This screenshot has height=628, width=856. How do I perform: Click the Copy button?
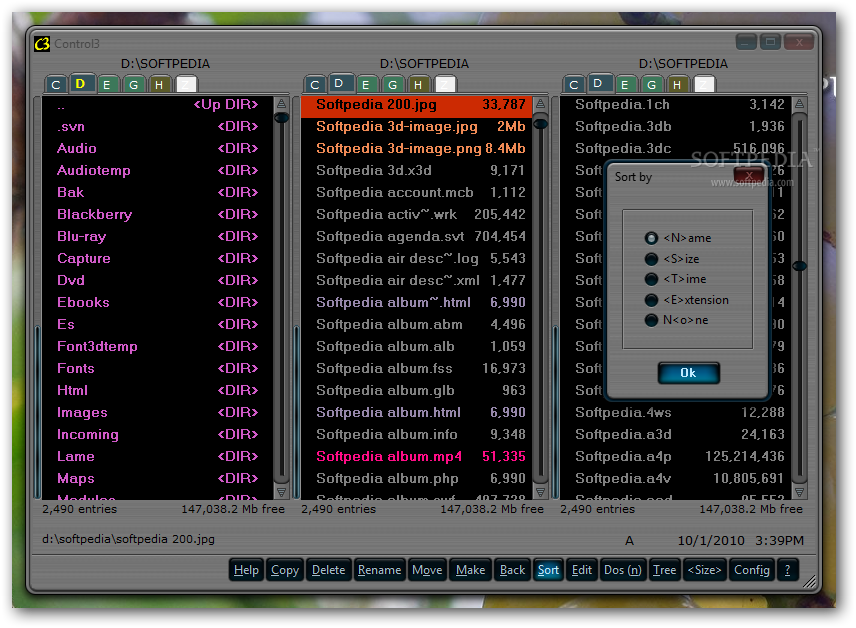click(285, 570)
